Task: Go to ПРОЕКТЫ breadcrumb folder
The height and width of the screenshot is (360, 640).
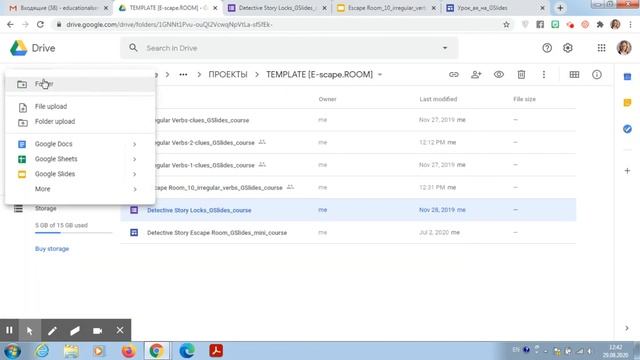Action: [x=228, y=75]
